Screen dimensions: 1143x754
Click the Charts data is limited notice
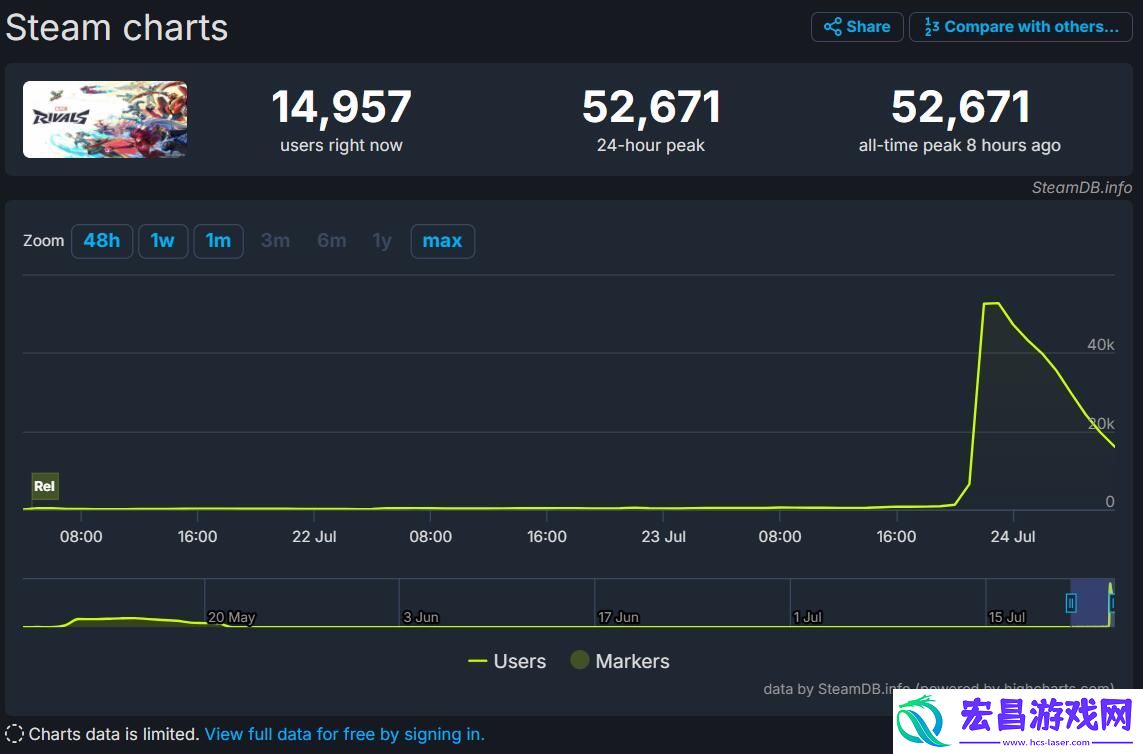[114, 734]
